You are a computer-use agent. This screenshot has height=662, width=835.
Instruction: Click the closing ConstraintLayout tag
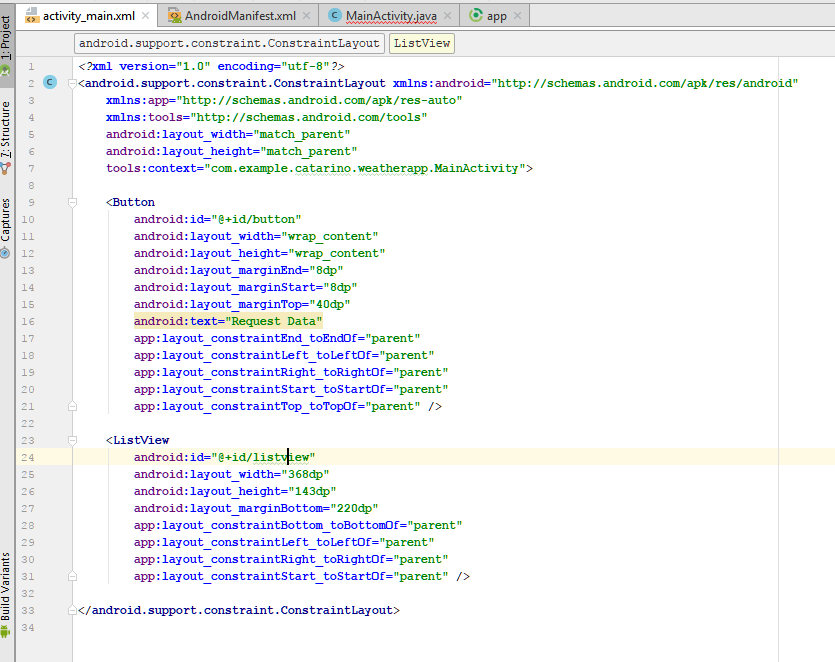point(239,610)
